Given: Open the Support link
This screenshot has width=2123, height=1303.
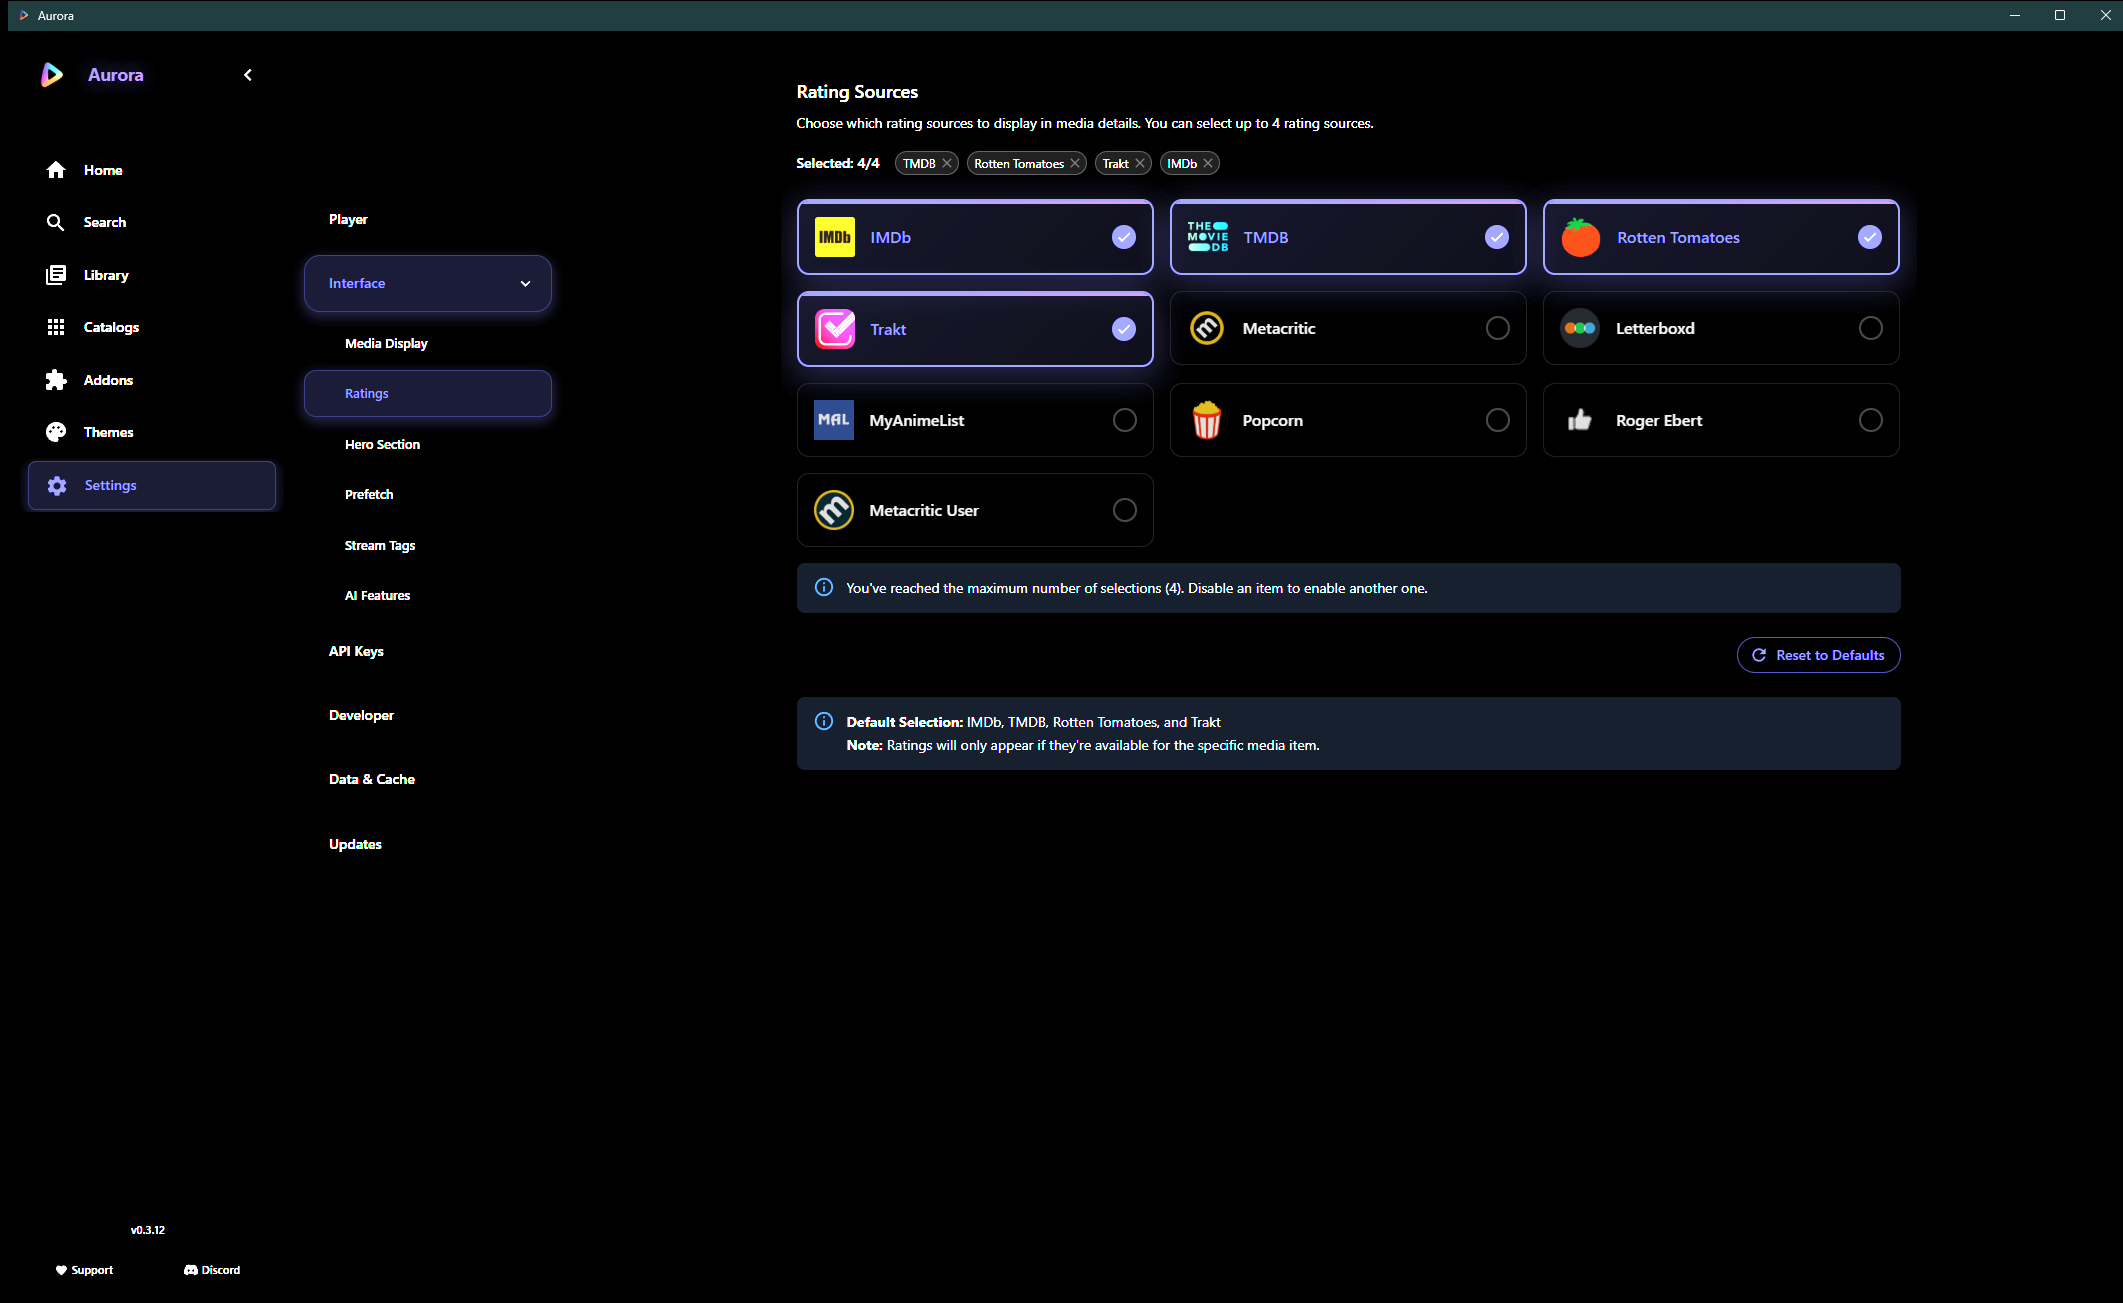Looking at the screenshot, I should point(84,1270).
